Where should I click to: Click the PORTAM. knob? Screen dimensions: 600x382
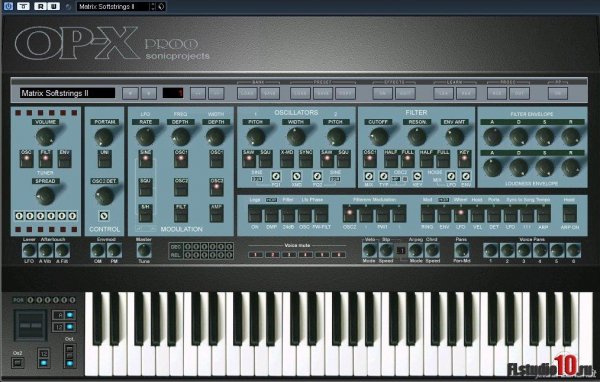click(104, 137)
